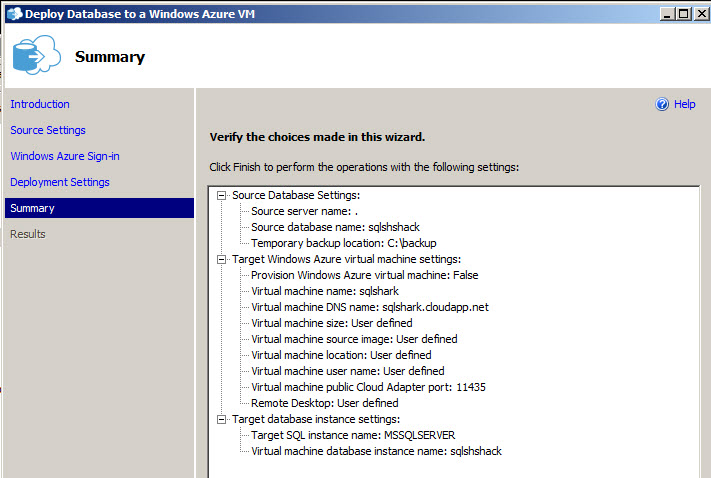Click the wizard title bar app icon
The height and width of the screenshot is (478, 711).
coord(15,14)
